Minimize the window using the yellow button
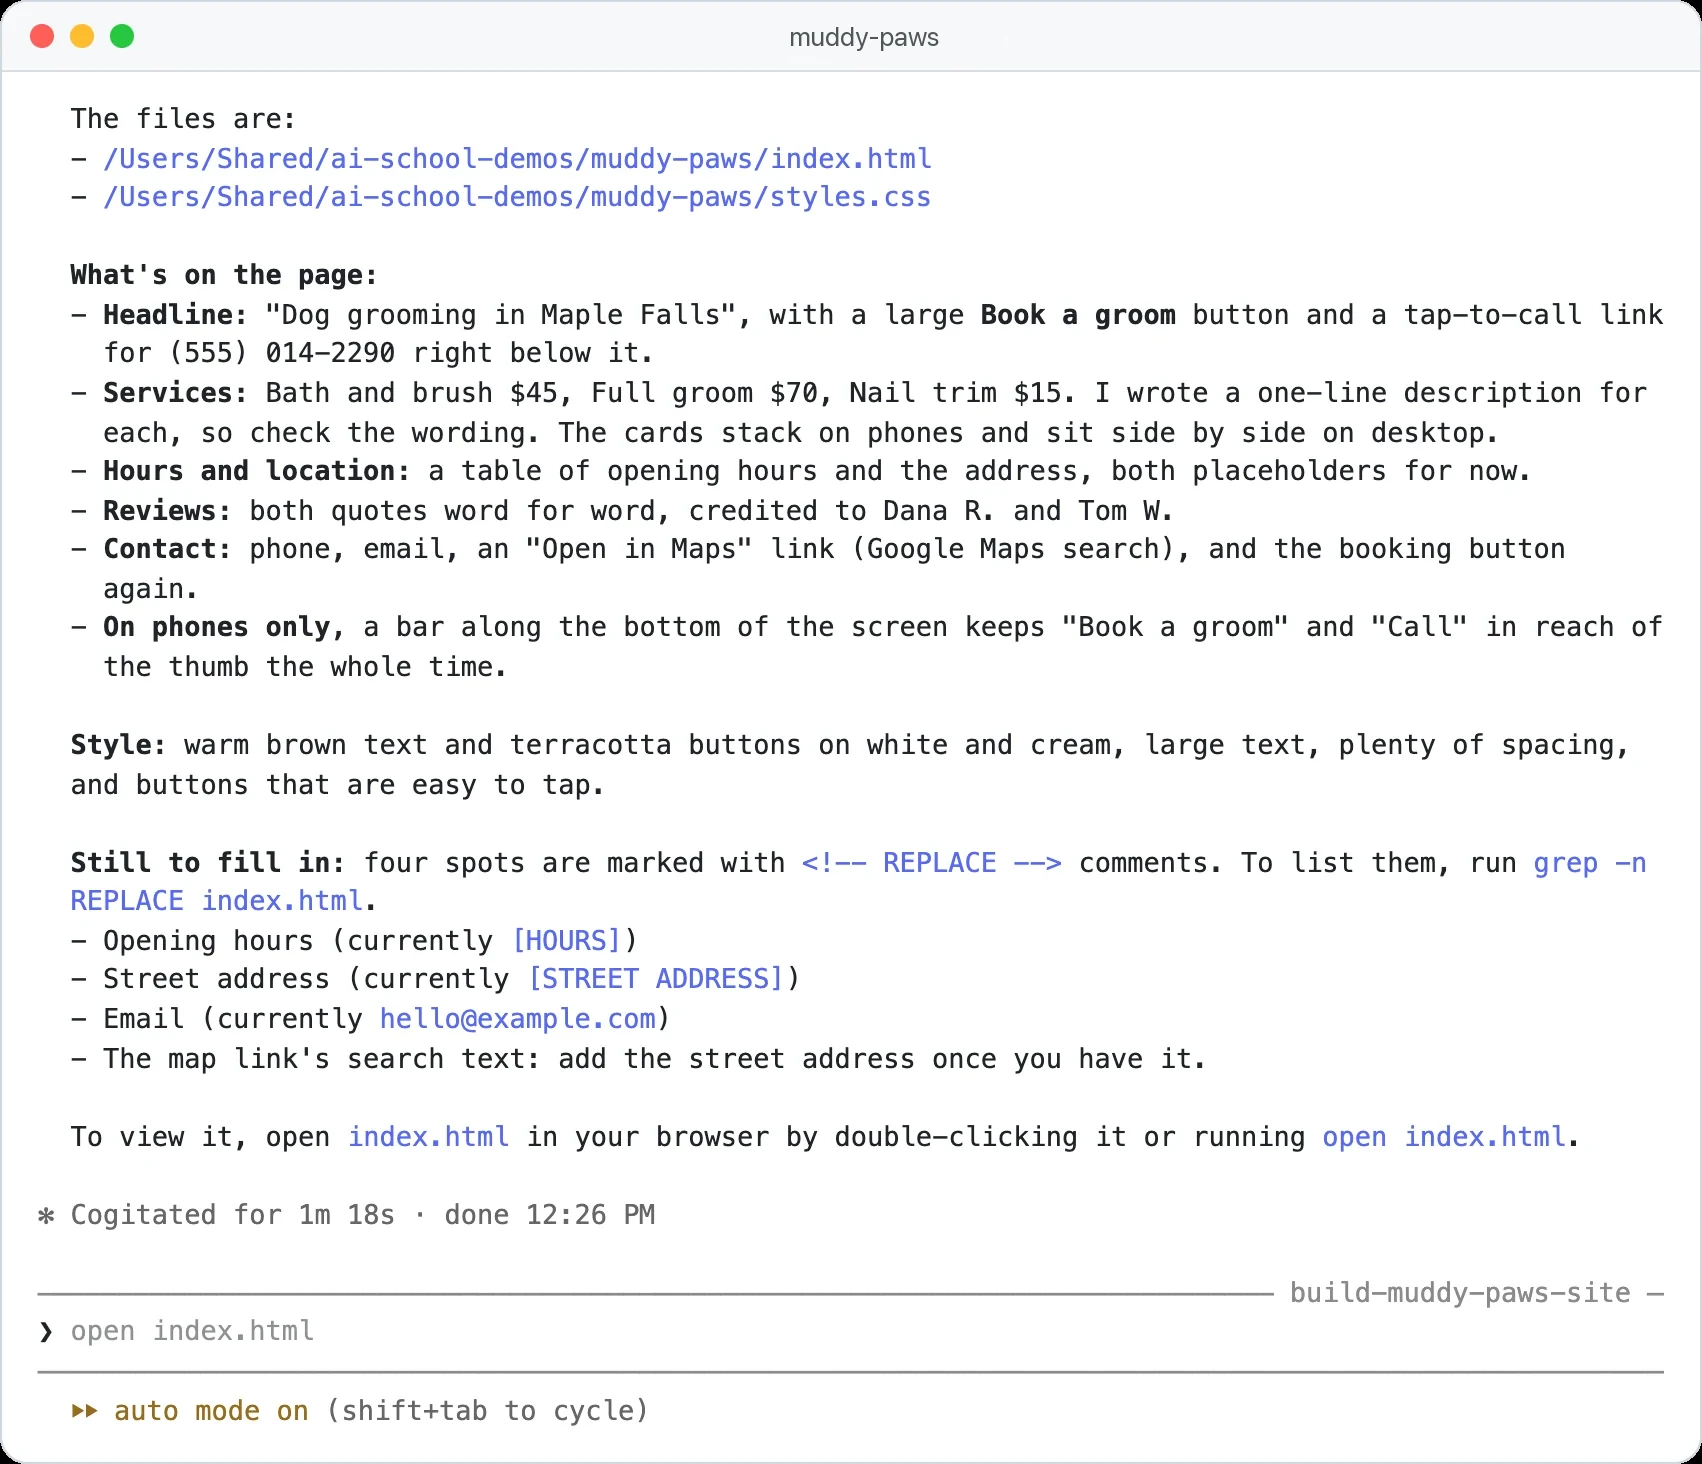Screen dimensions: 1702x1464 pyautogui.click(x=82, y=37)
